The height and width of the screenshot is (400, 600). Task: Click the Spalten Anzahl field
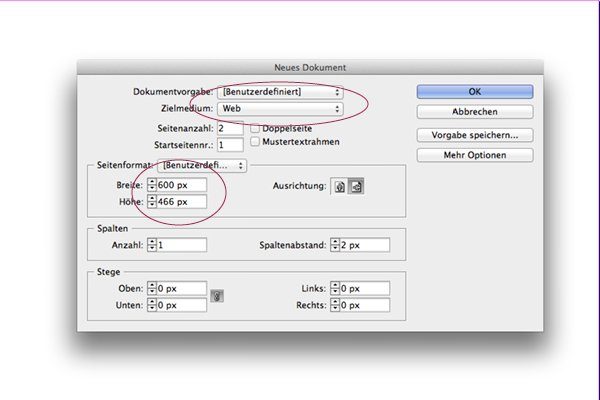click(182, 245)
